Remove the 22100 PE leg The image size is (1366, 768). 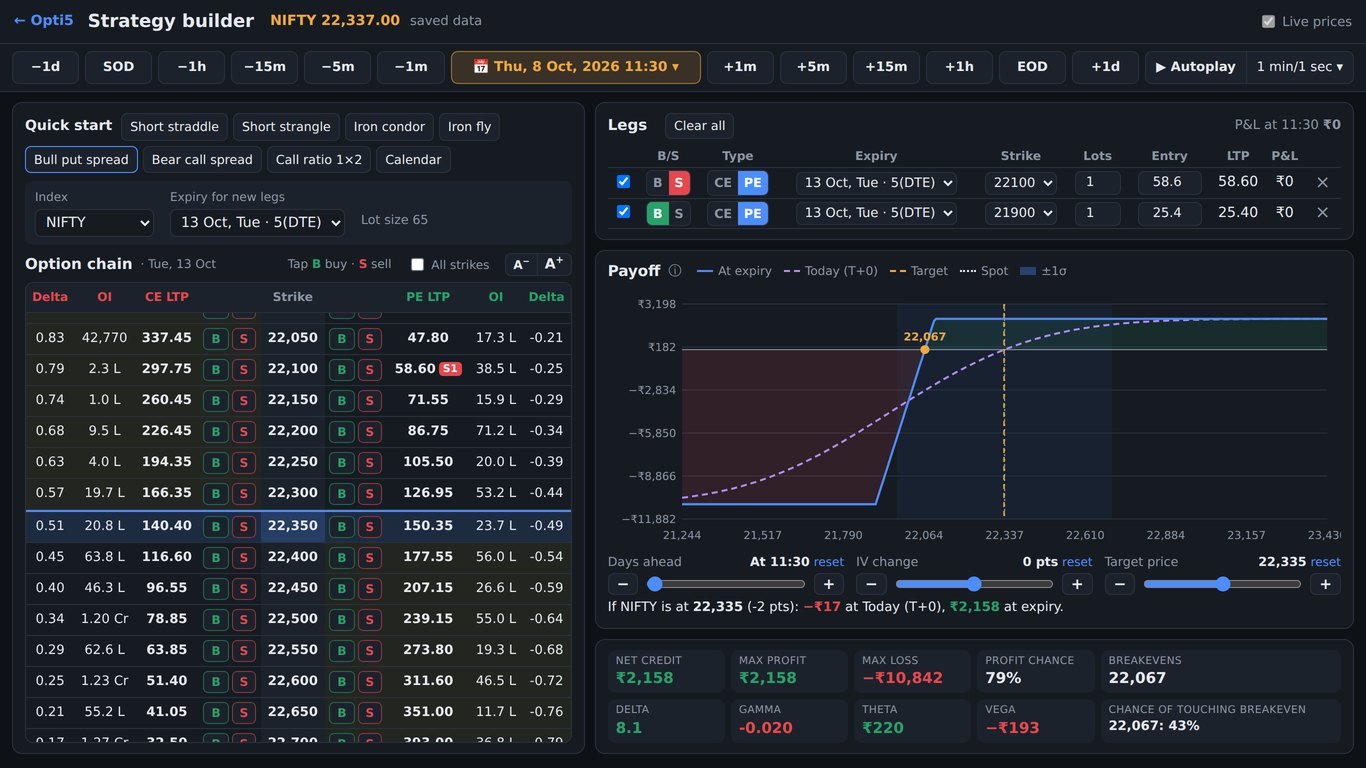[1322, 182]
